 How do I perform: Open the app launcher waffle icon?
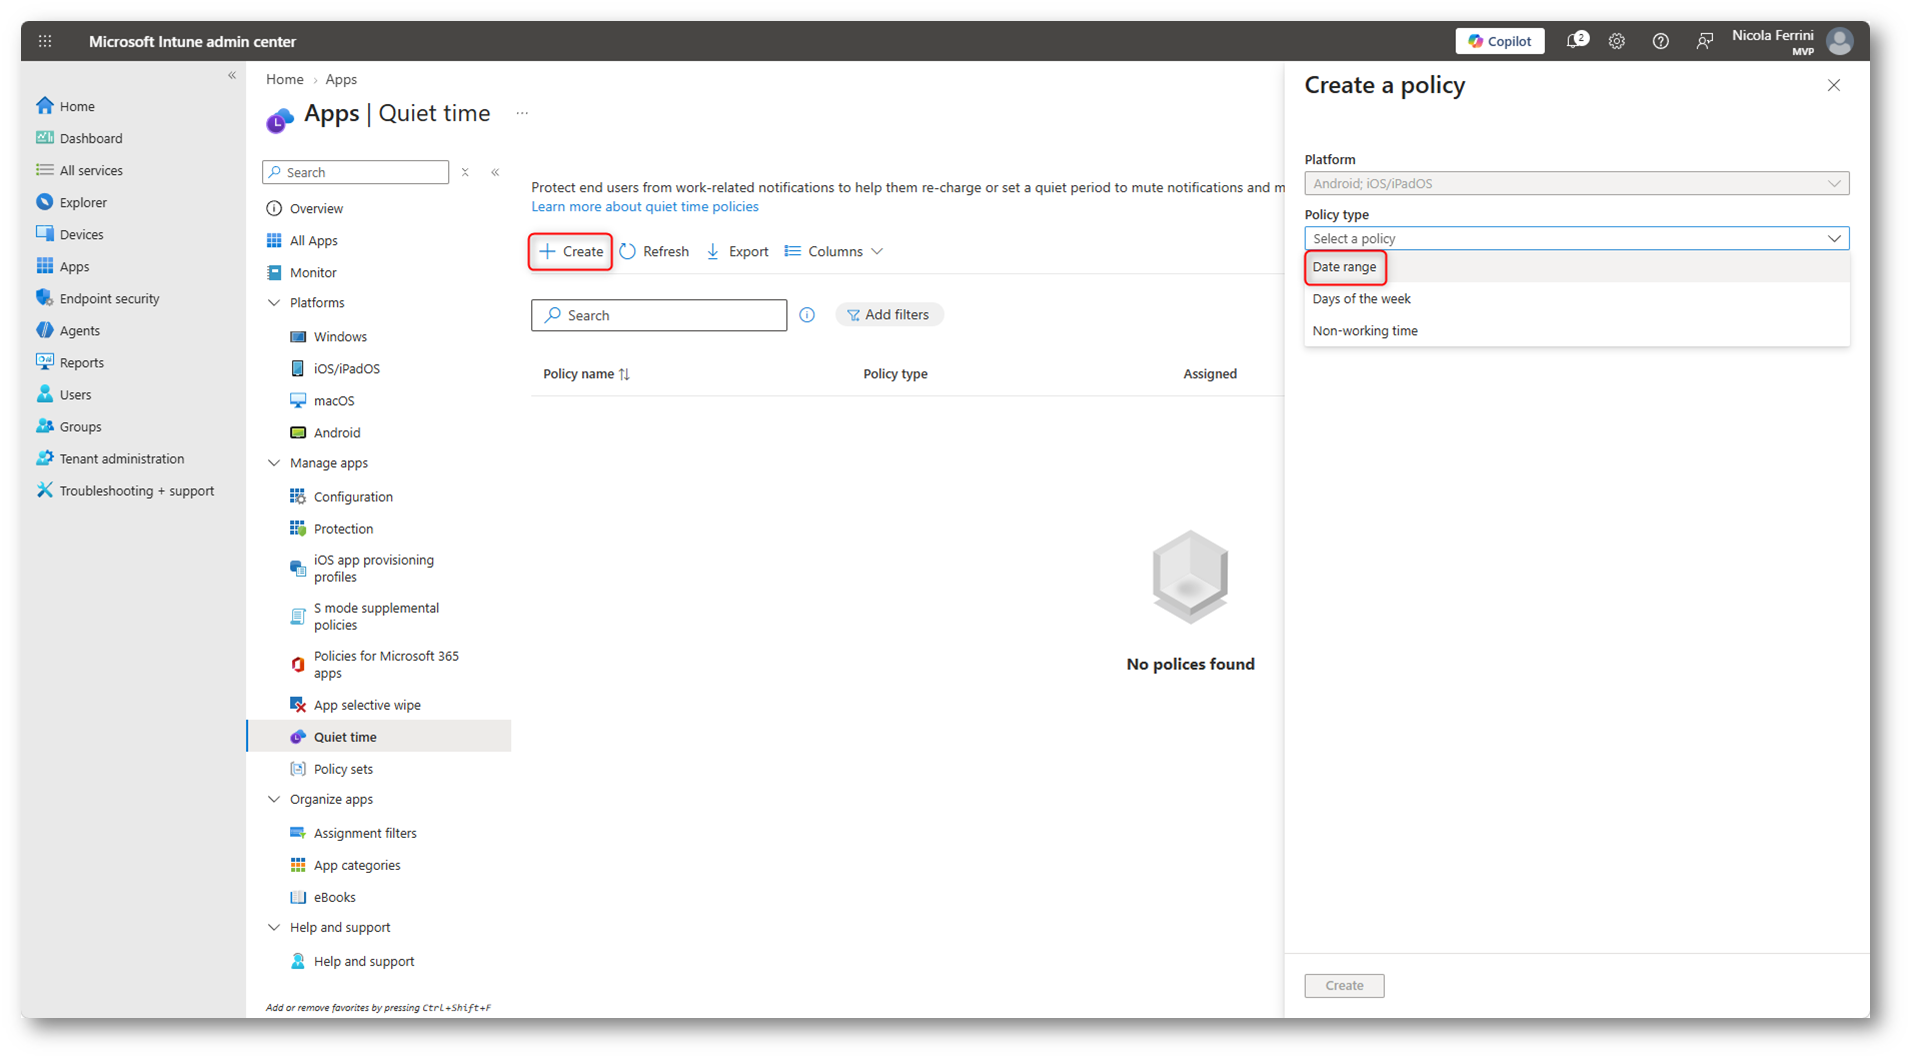[45, 41]
